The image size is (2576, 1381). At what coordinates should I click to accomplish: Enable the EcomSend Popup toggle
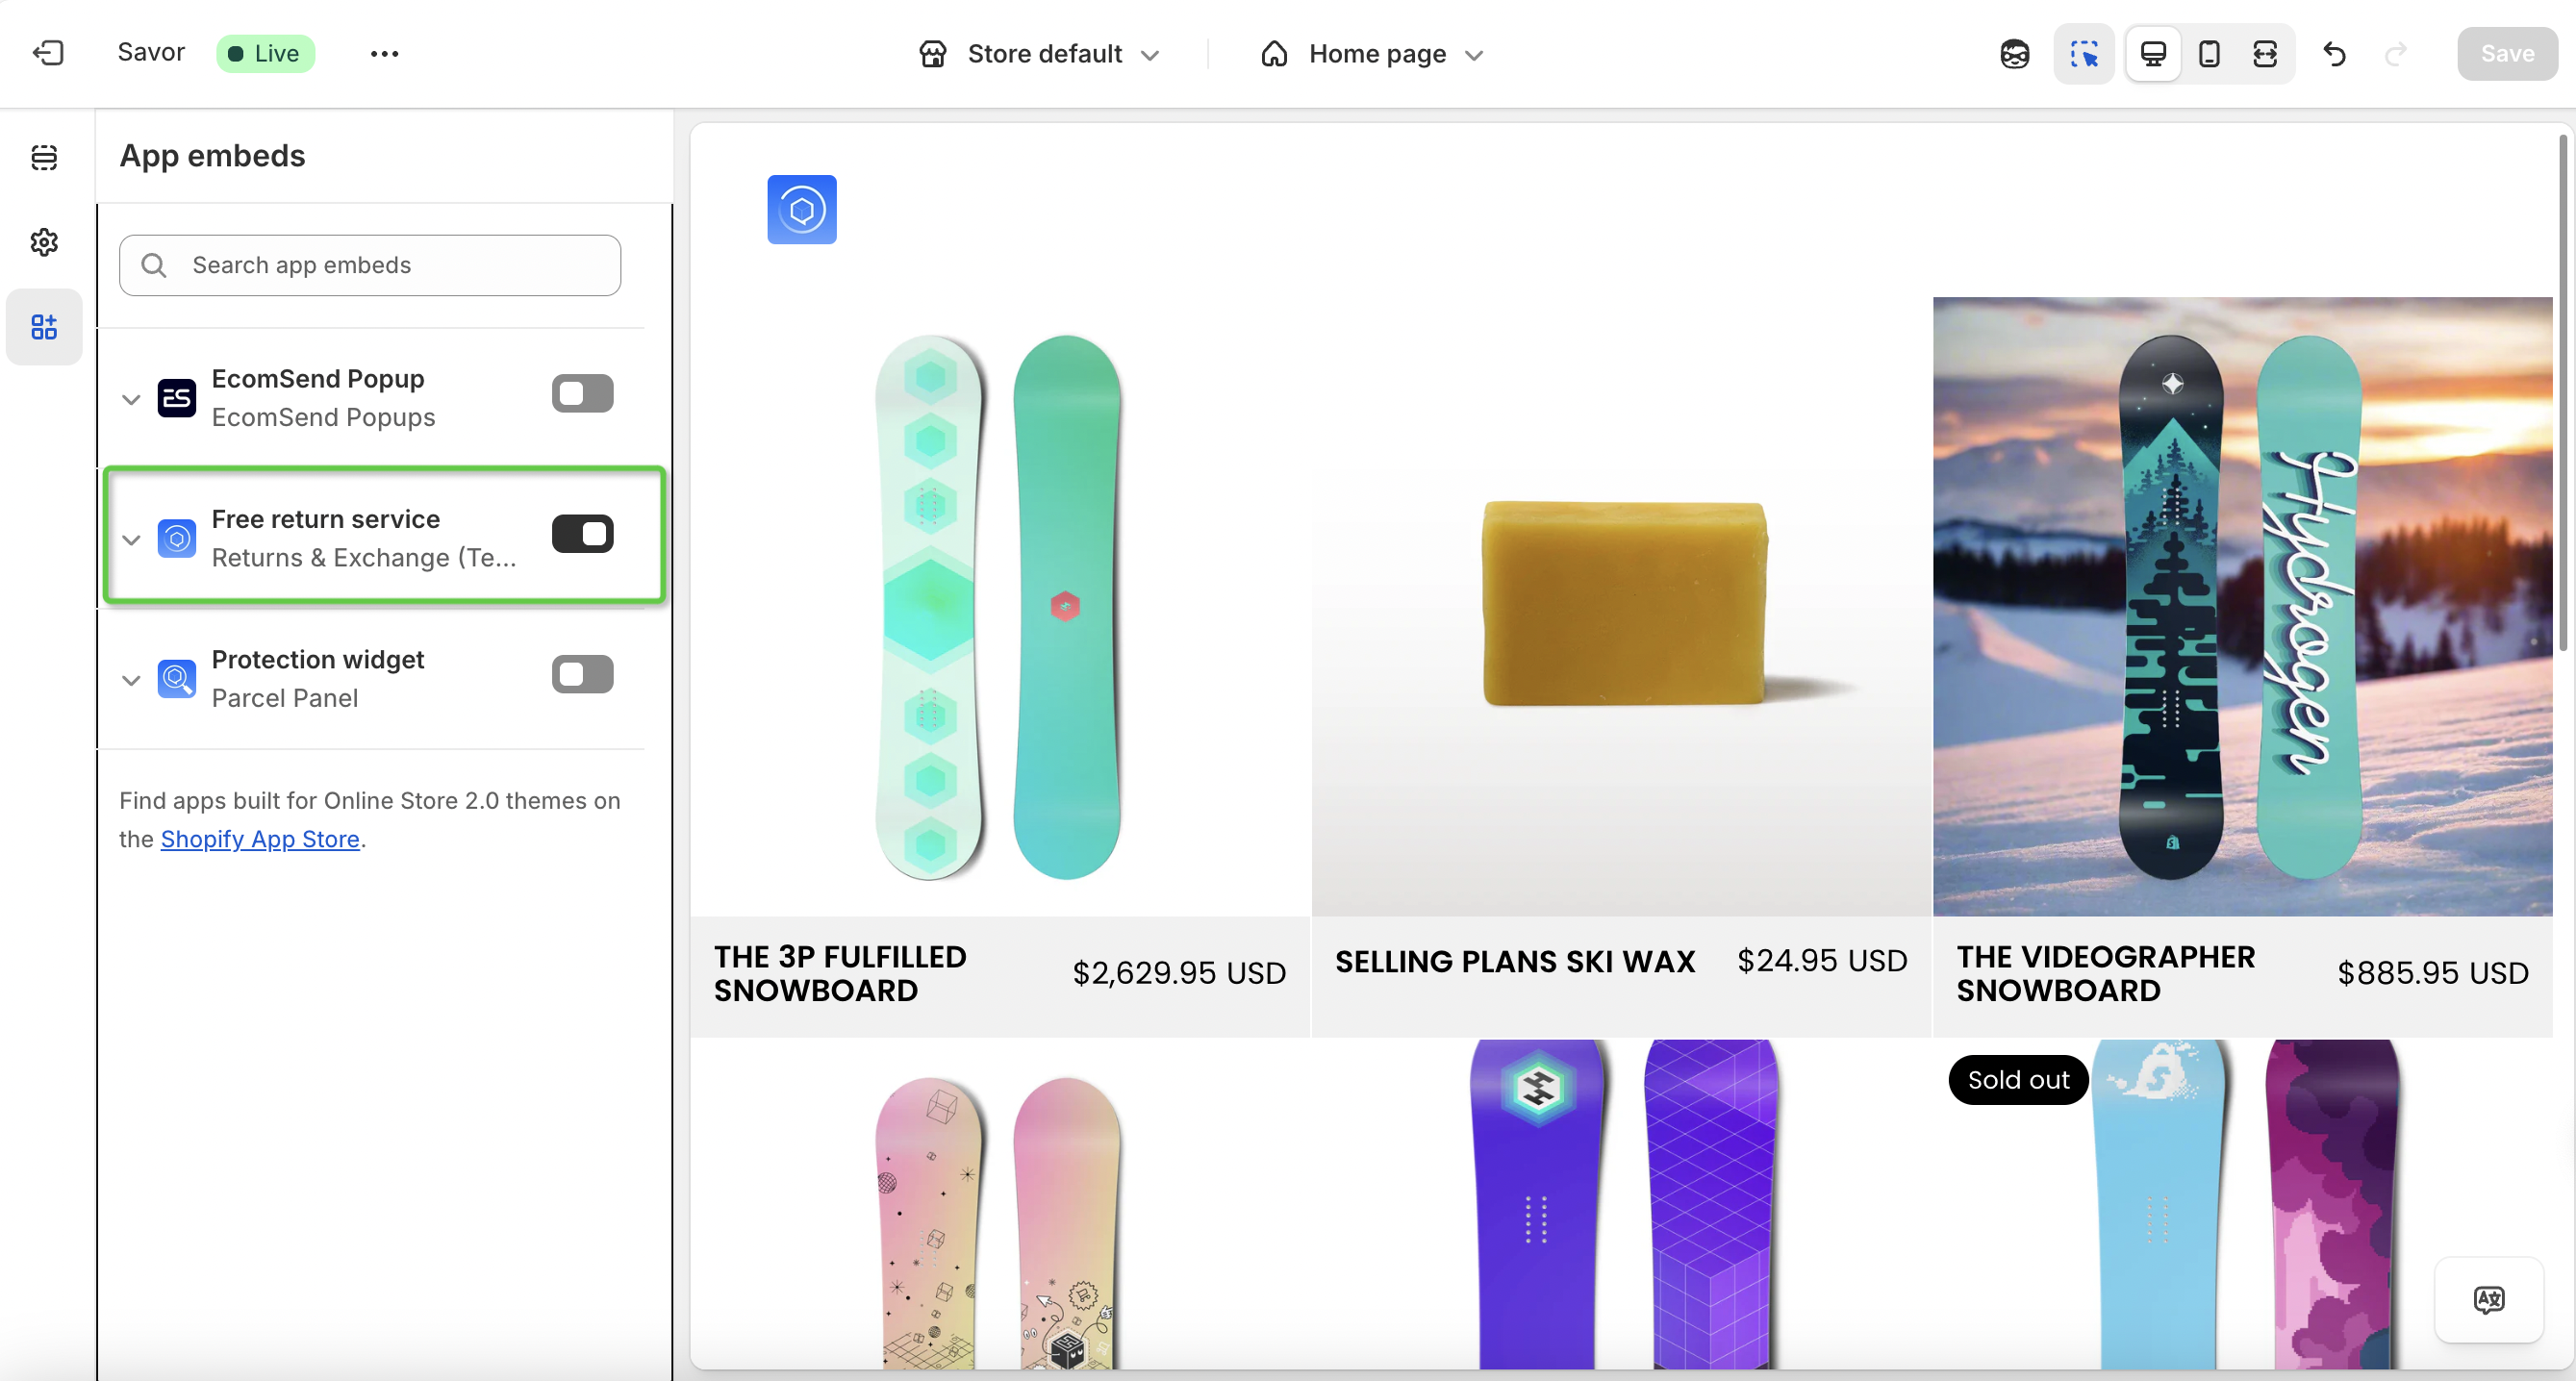582,393
